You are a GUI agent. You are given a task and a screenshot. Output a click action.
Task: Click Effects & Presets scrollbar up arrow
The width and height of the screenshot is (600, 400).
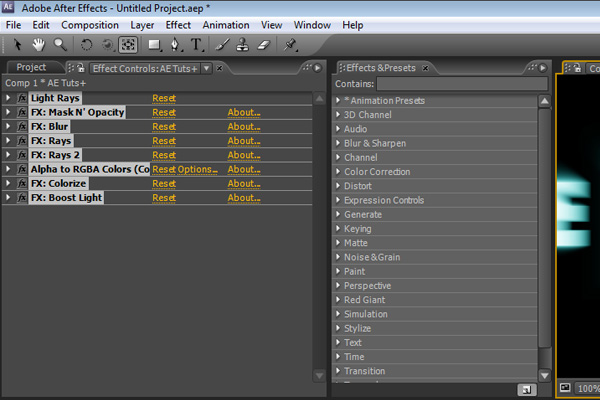544,101
